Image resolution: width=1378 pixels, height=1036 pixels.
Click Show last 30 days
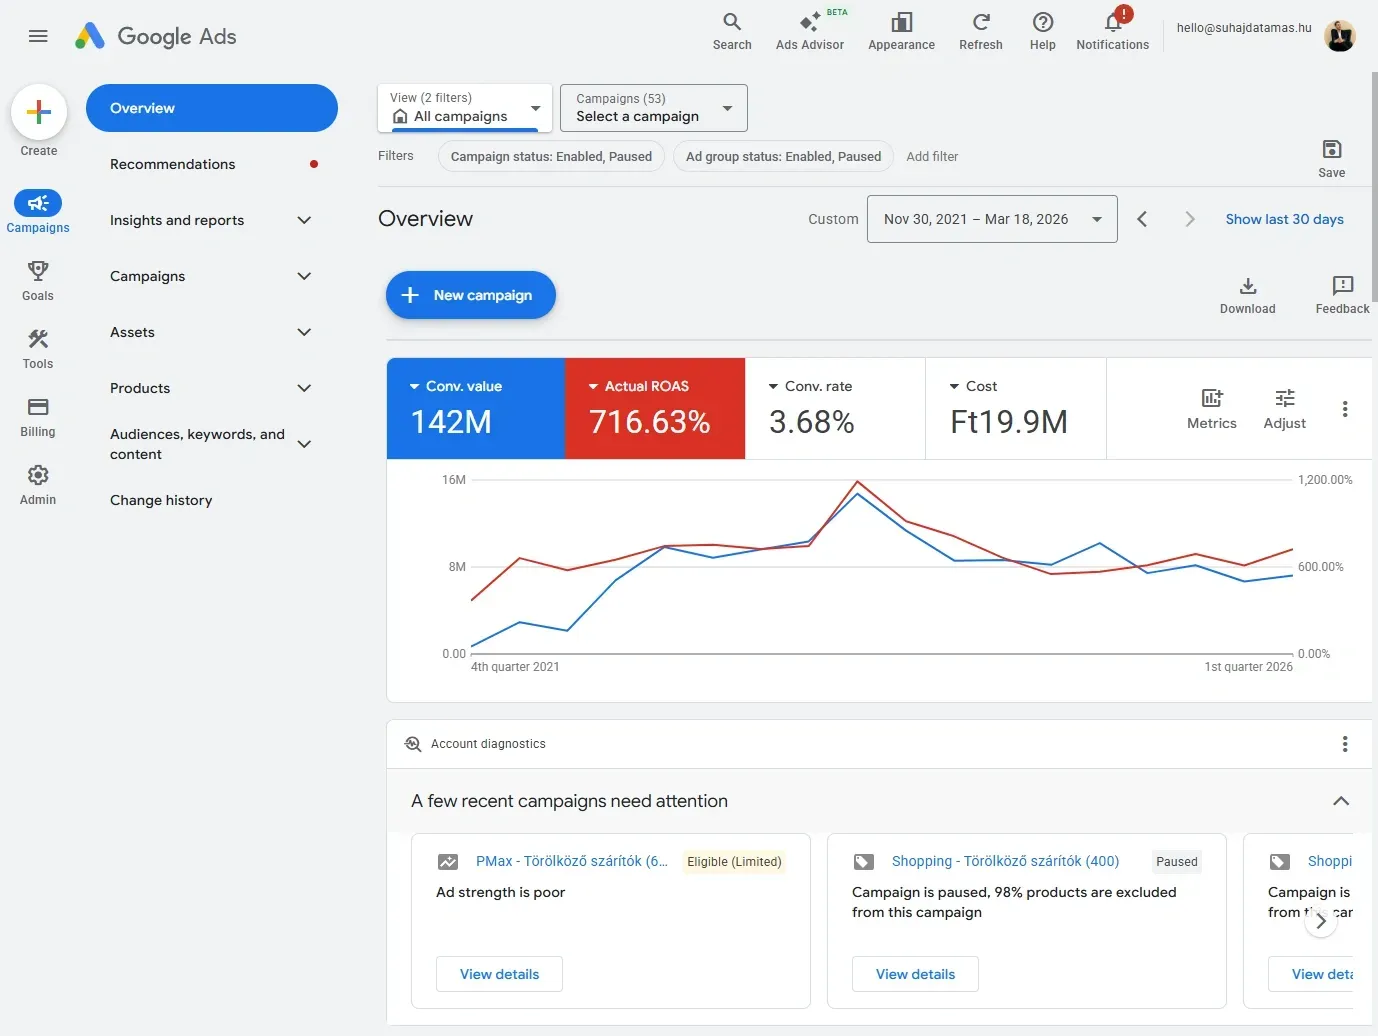(x=1284, y=219)
